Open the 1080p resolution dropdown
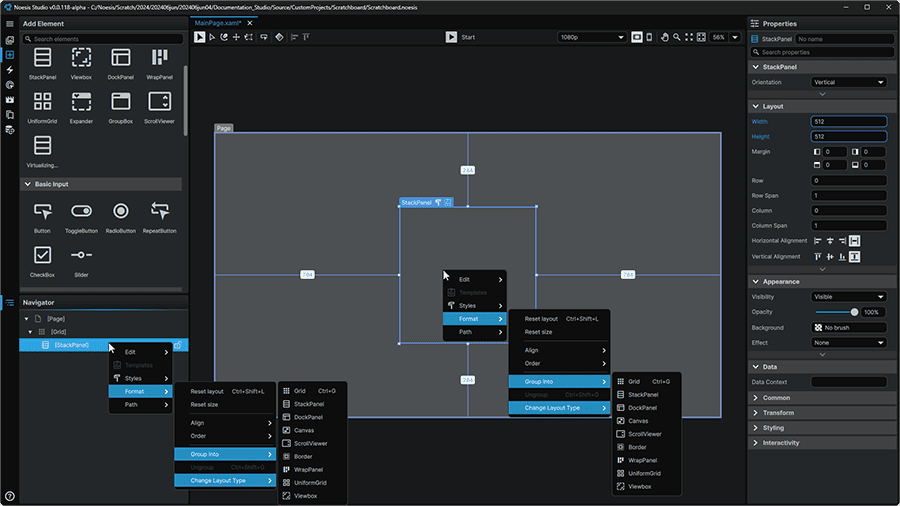900x506 pixels. pyautogui.click(x=592, y=37)
